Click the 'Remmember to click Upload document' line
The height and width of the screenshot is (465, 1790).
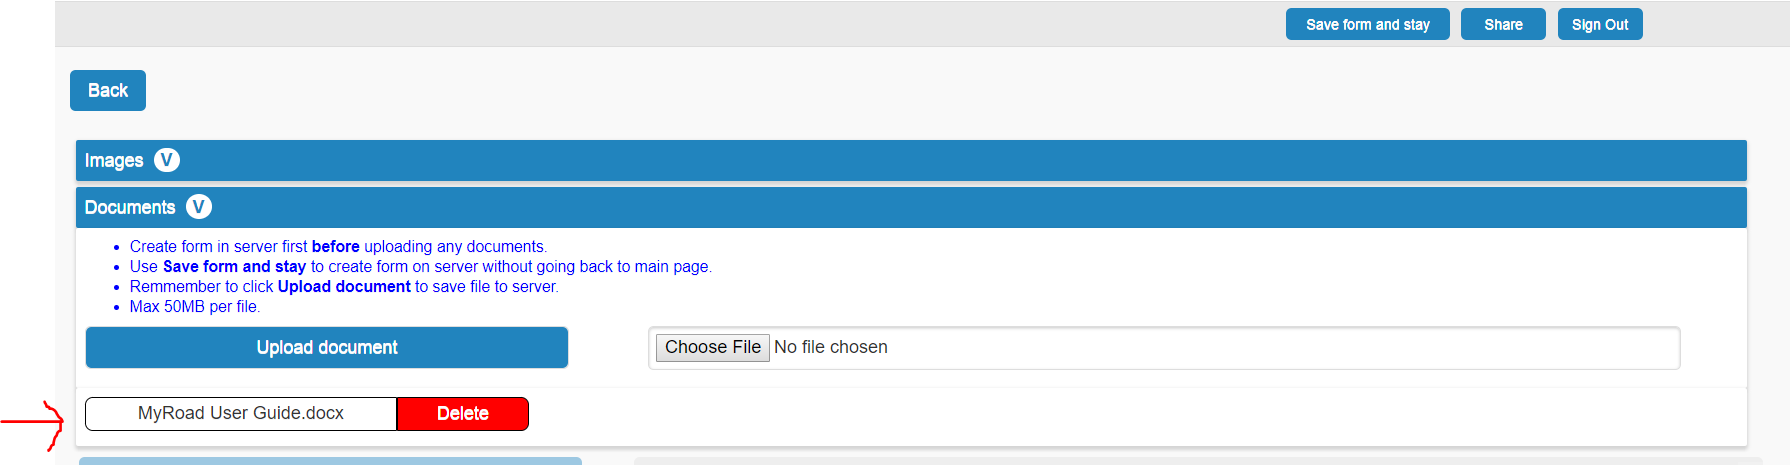point(344,286)
